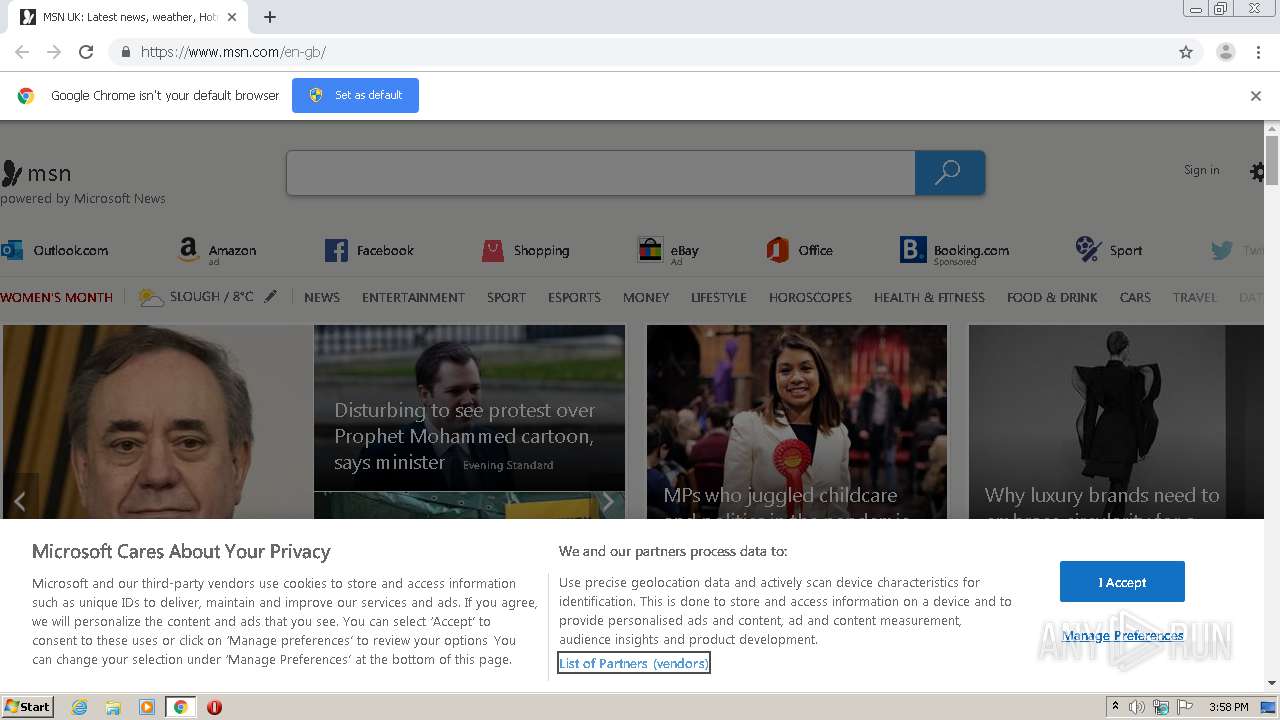1280x720 pixels.
Task: Open eBay shortcut
Action: [x=668, y=250]
